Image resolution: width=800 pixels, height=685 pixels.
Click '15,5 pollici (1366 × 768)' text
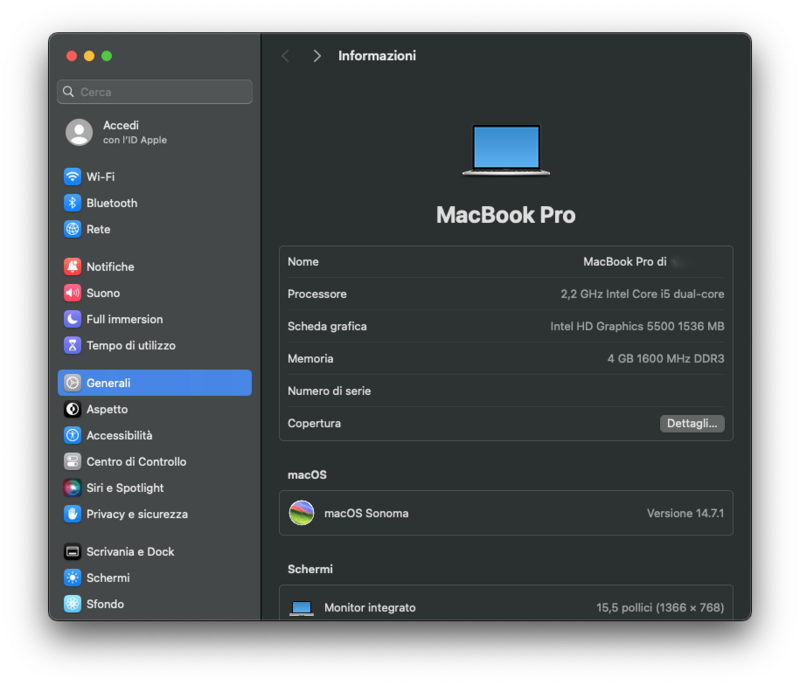(x=660, y=607)
